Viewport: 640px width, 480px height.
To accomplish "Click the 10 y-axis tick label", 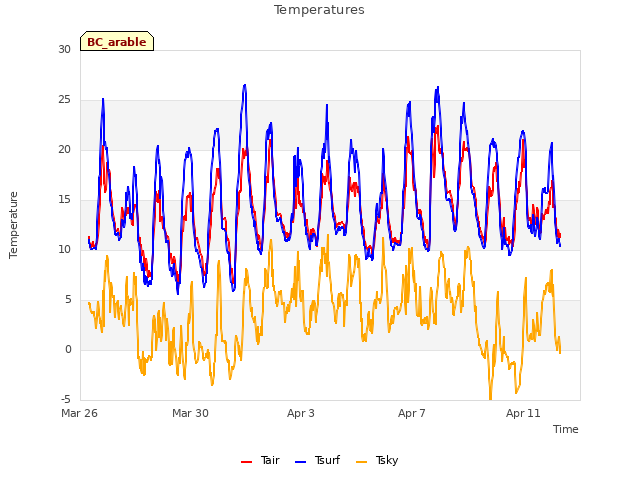I will coord(64,249).
